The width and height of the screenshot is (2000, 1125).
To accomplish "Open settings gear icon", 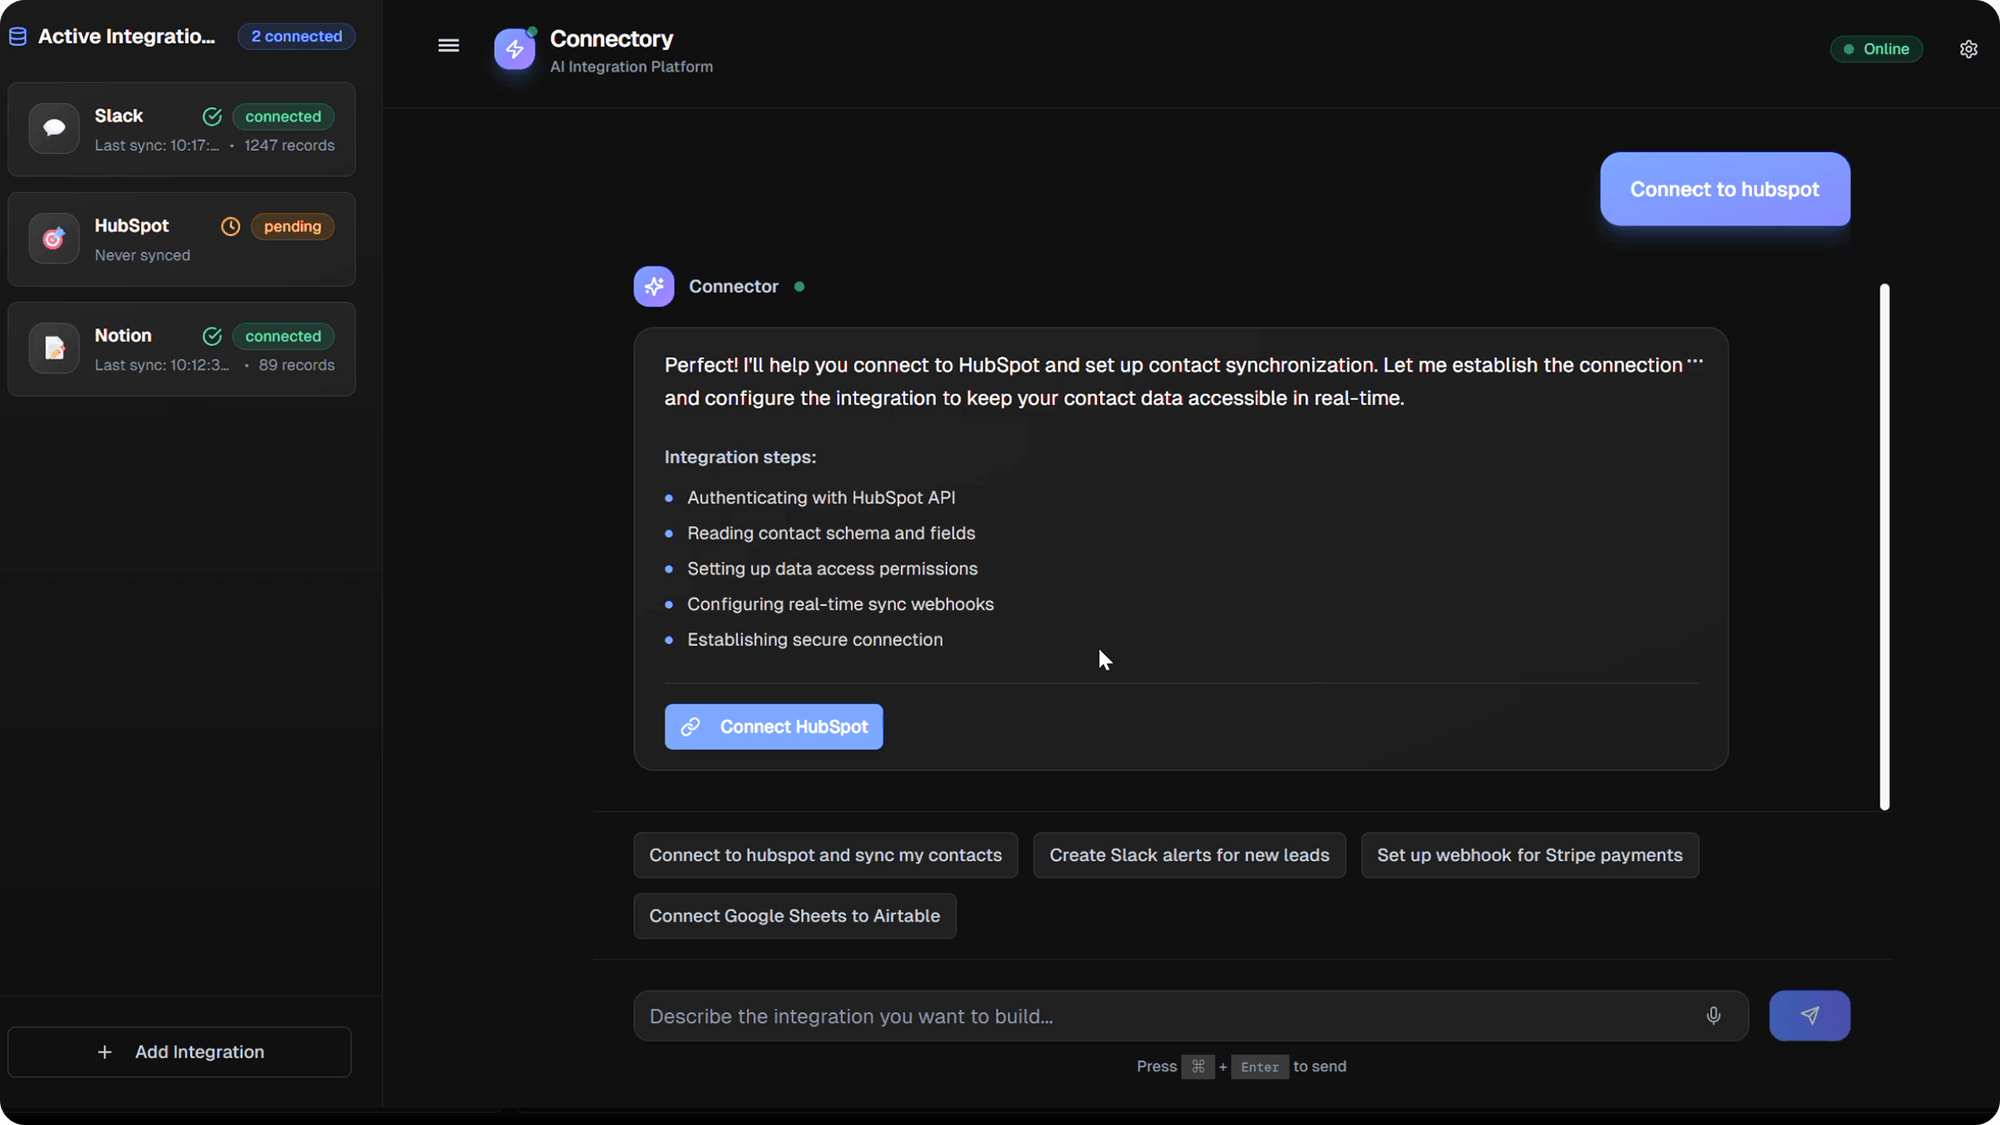I will tap(1968, 49).
